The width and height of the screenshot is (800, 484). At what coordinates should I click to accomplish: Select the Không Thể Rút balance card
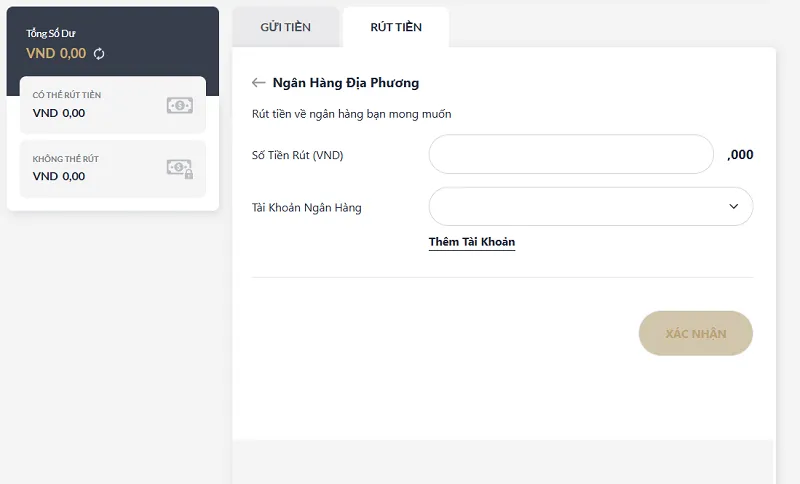click(112, 168)
